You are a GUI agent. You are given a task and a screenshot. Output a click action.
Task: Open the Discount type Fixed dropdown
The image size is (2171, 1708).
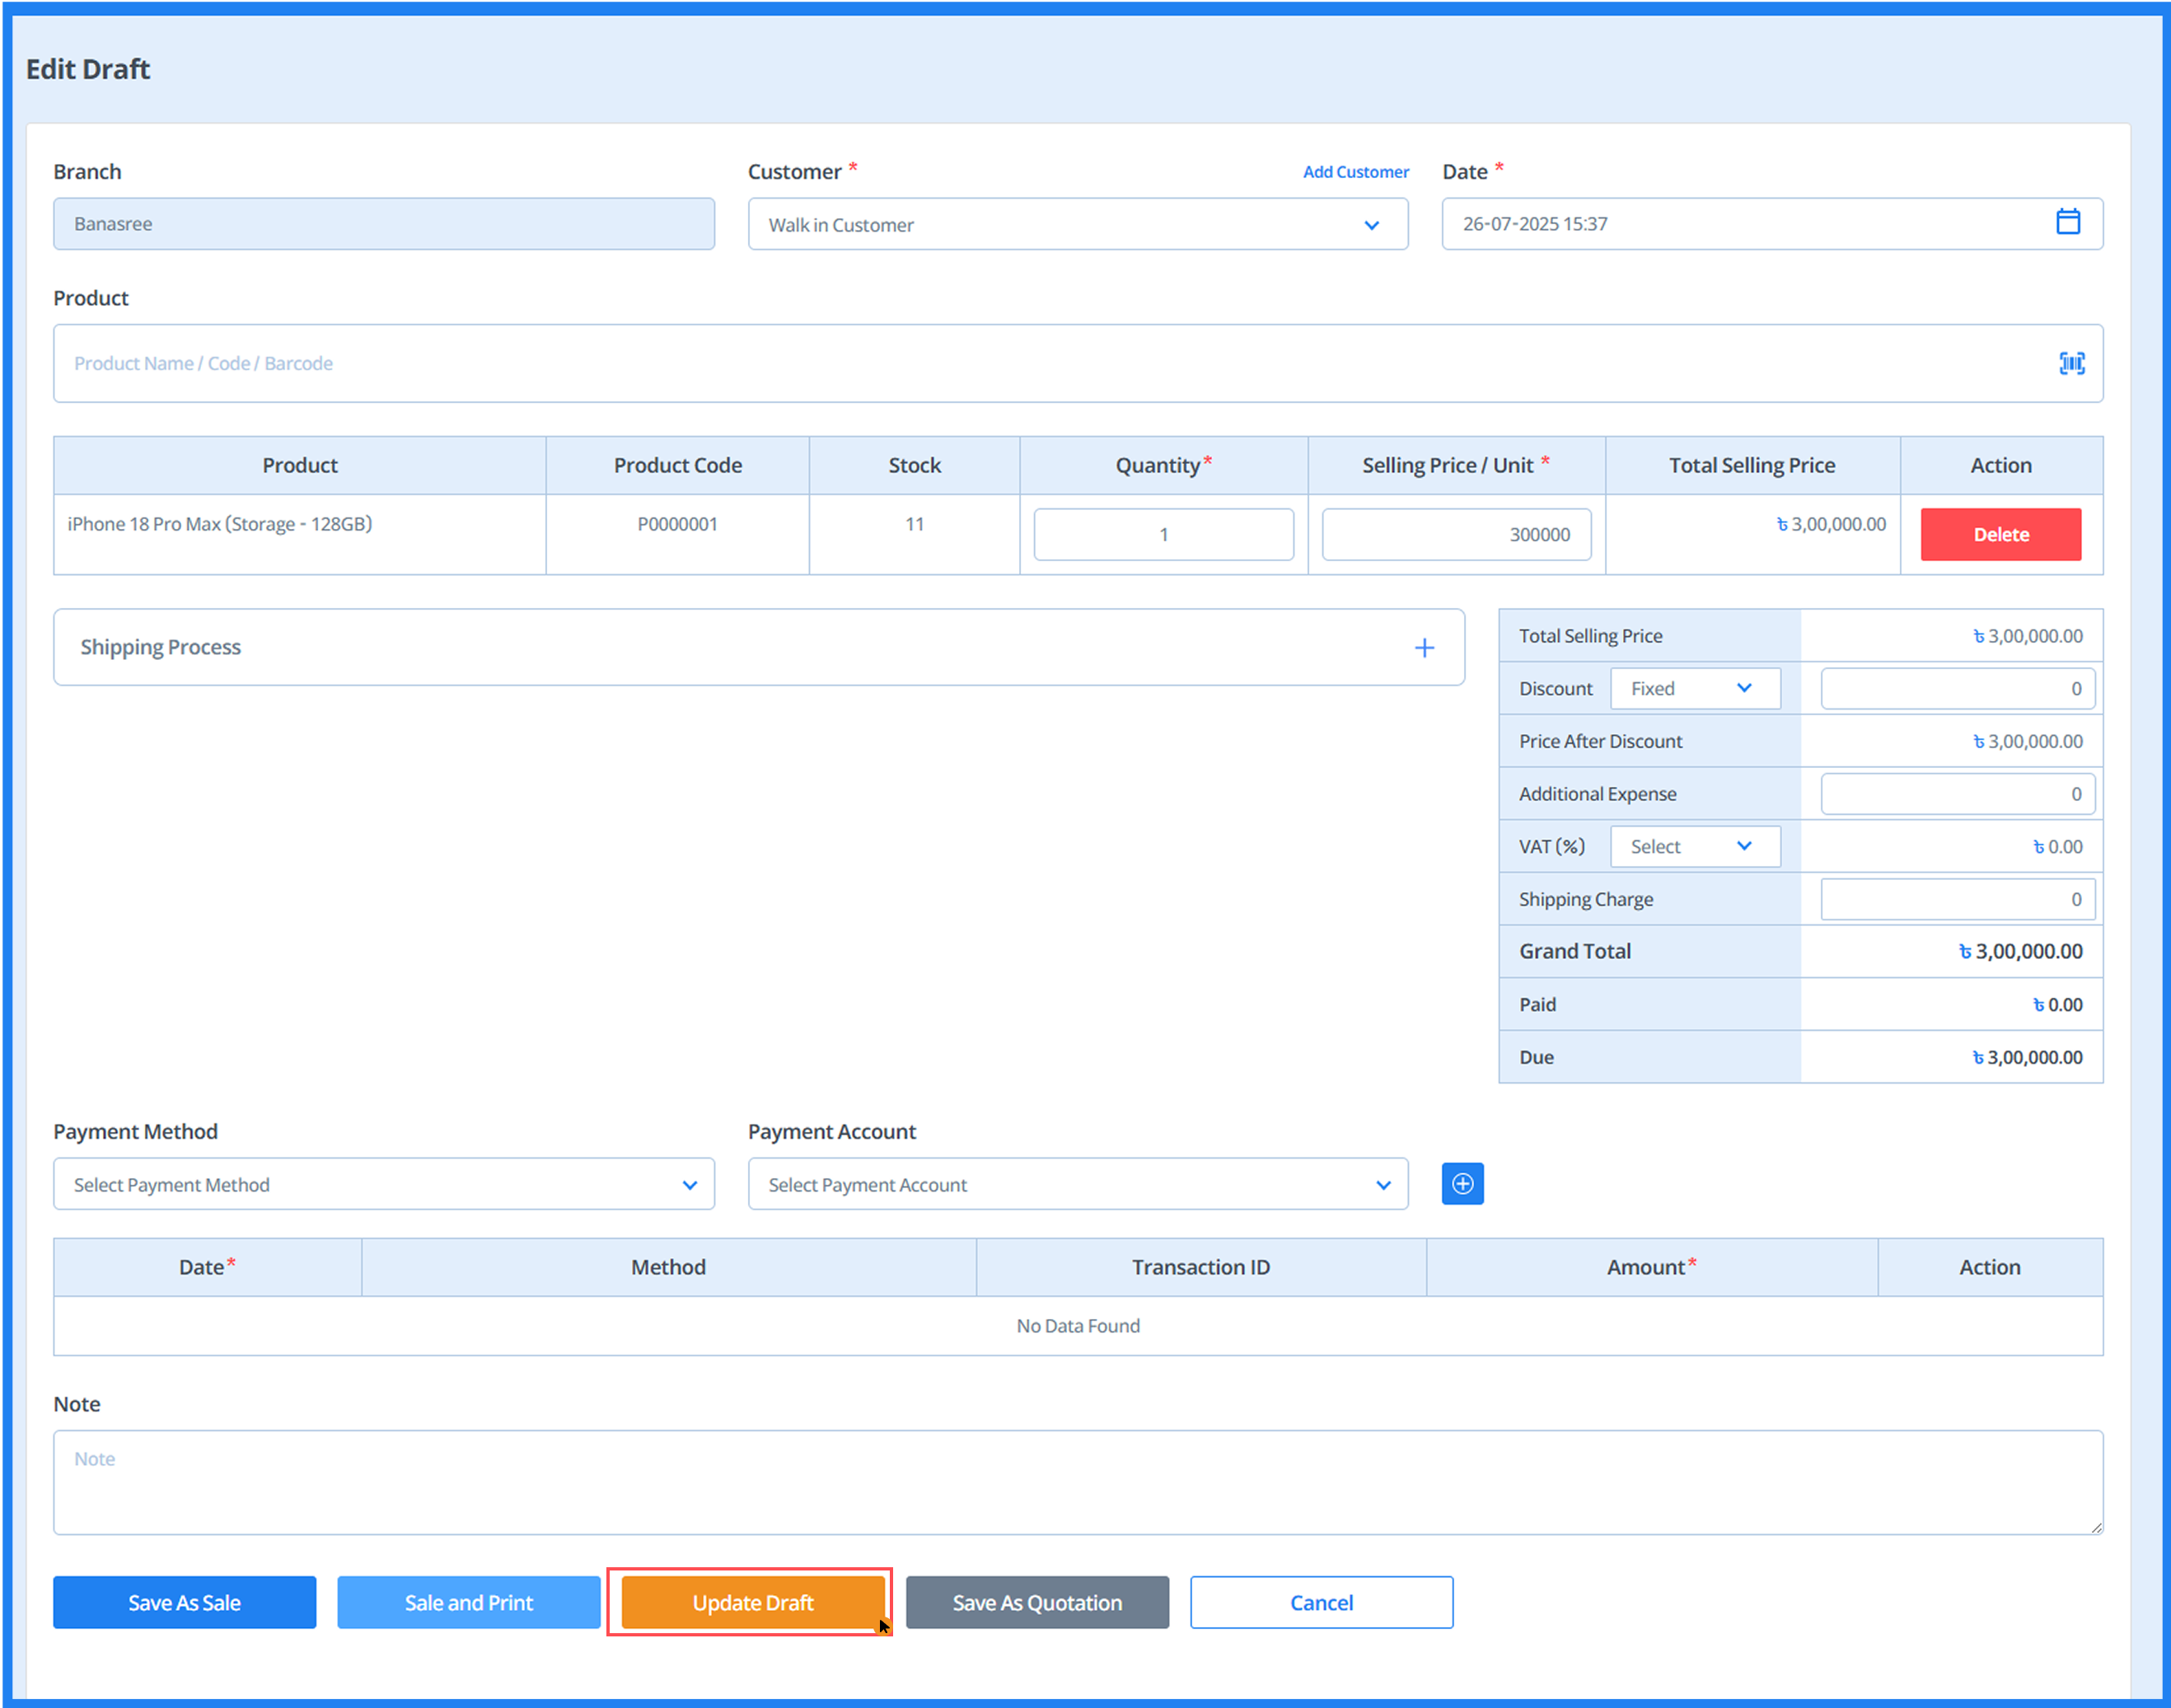coord(1694,688)
